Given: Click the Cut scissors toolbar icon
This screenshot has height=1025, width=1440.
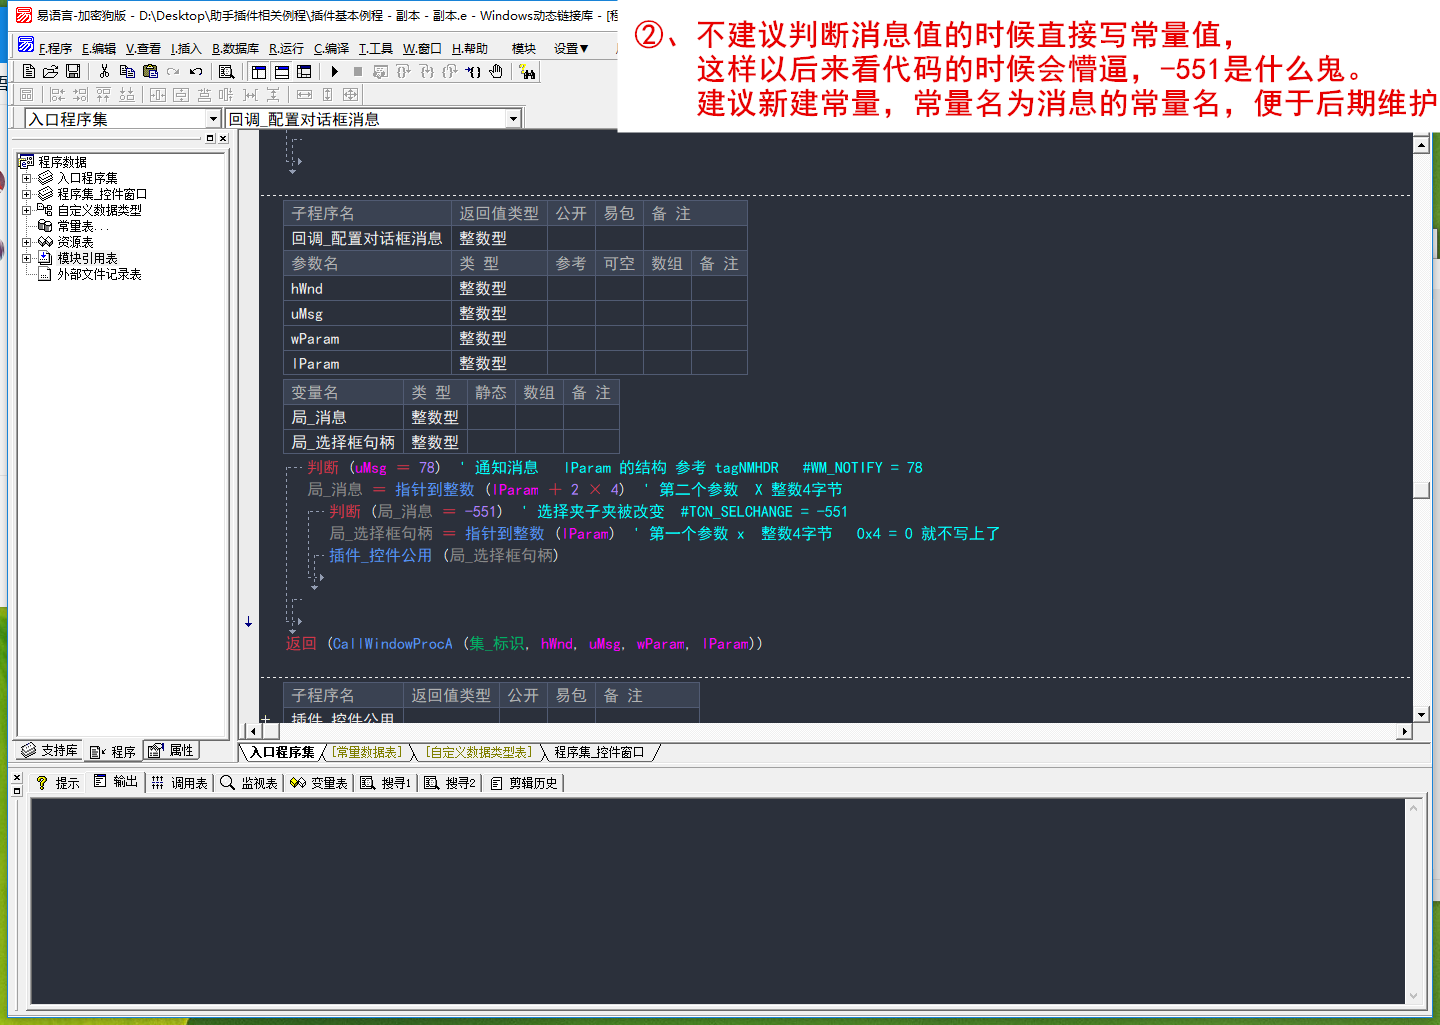Looking at the screenshot, I should [104, 72].
